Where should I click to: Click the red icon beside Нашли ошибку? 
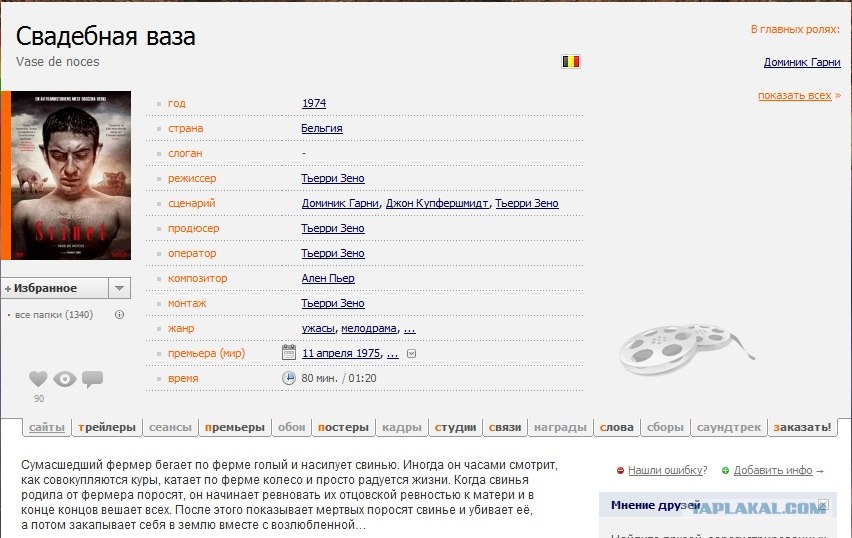pos(620,471)
